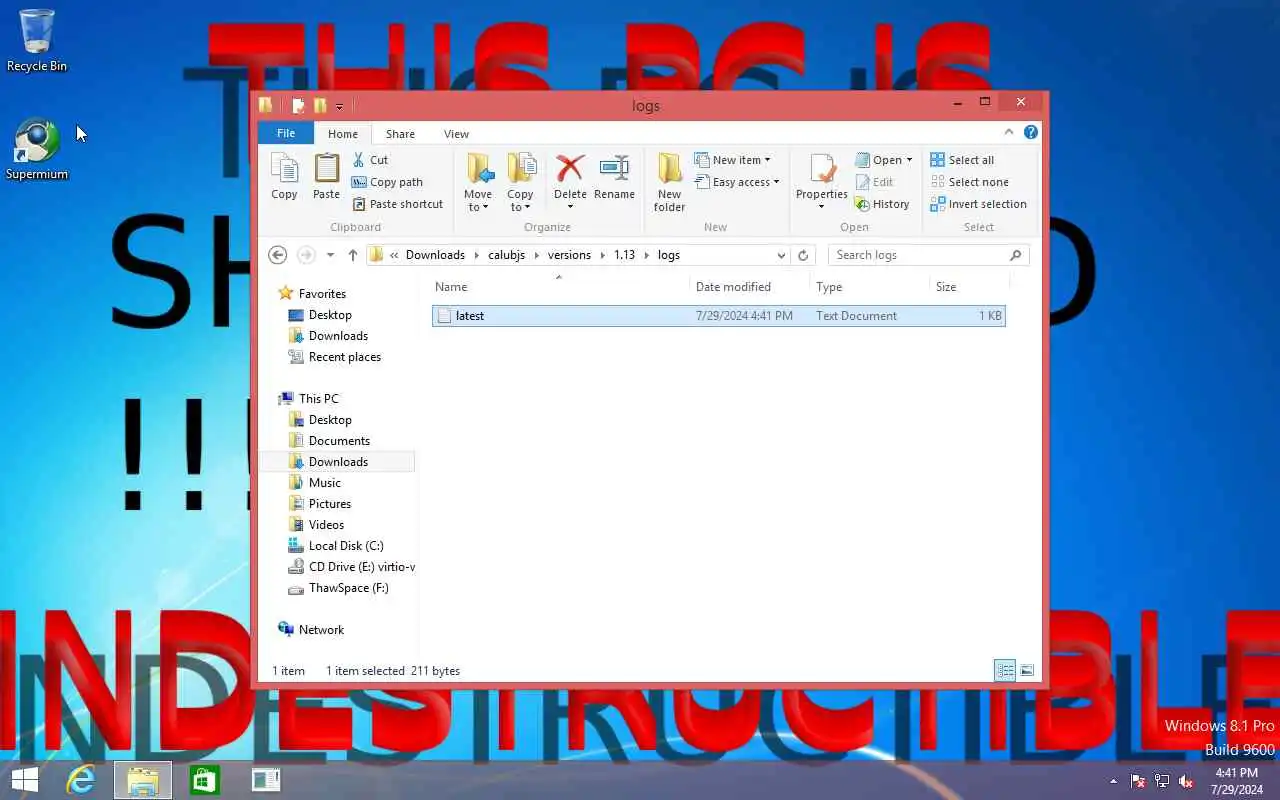Image resolution: width=1280 pixels, height=800 pixels.
Task: Navigate to calubjs in breadcrumb
Action: [506, 255]
